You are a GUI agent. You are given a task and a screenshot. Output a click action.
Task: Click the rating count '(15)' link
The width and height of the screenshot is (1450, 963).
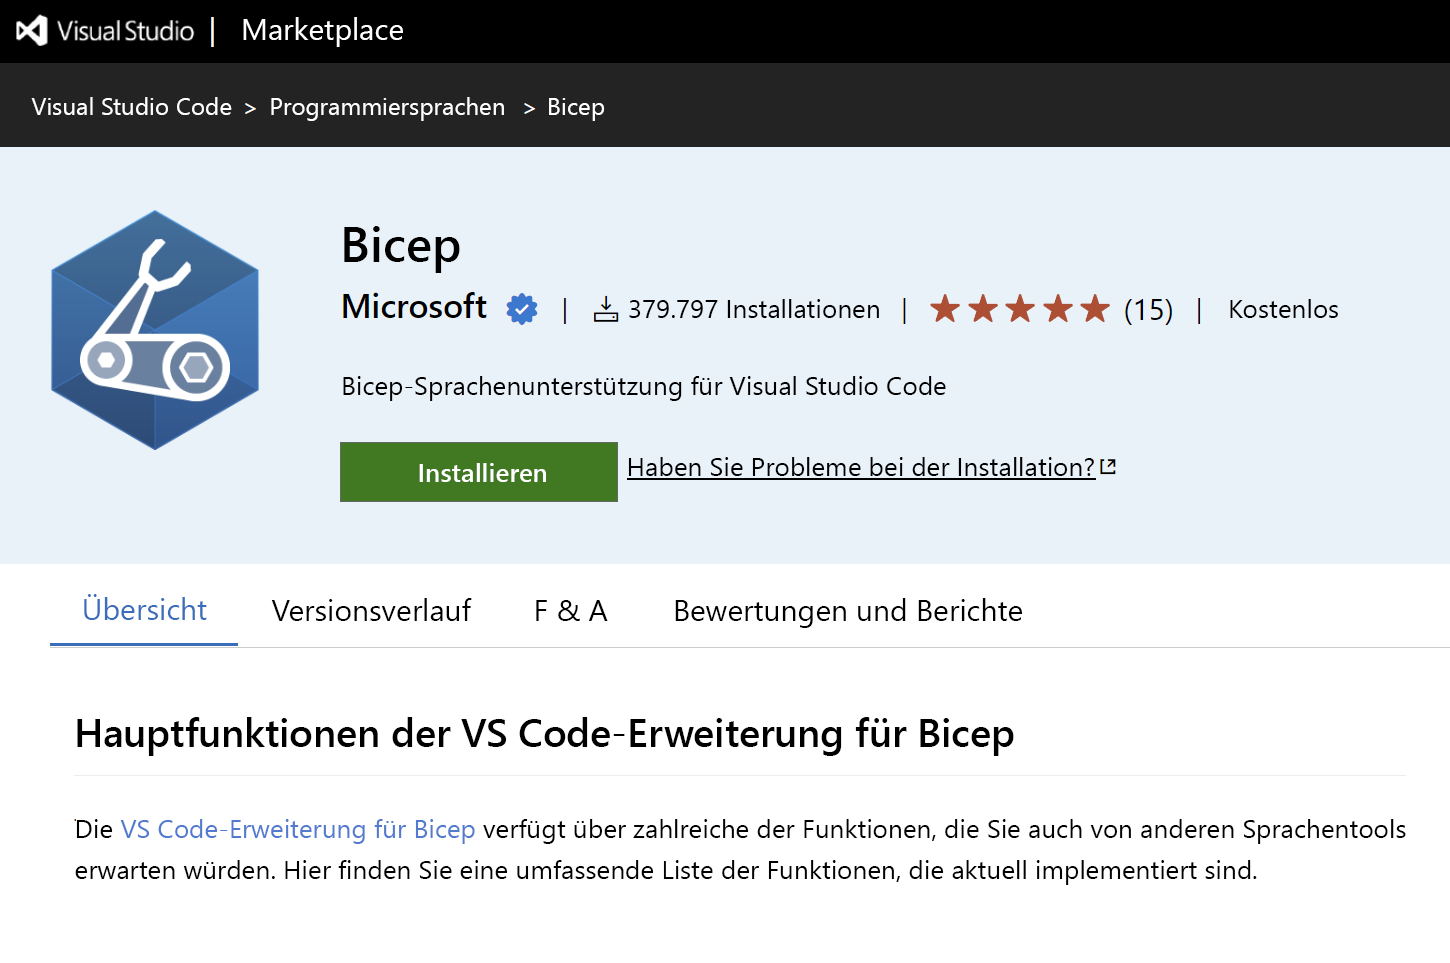[1148, 309]
